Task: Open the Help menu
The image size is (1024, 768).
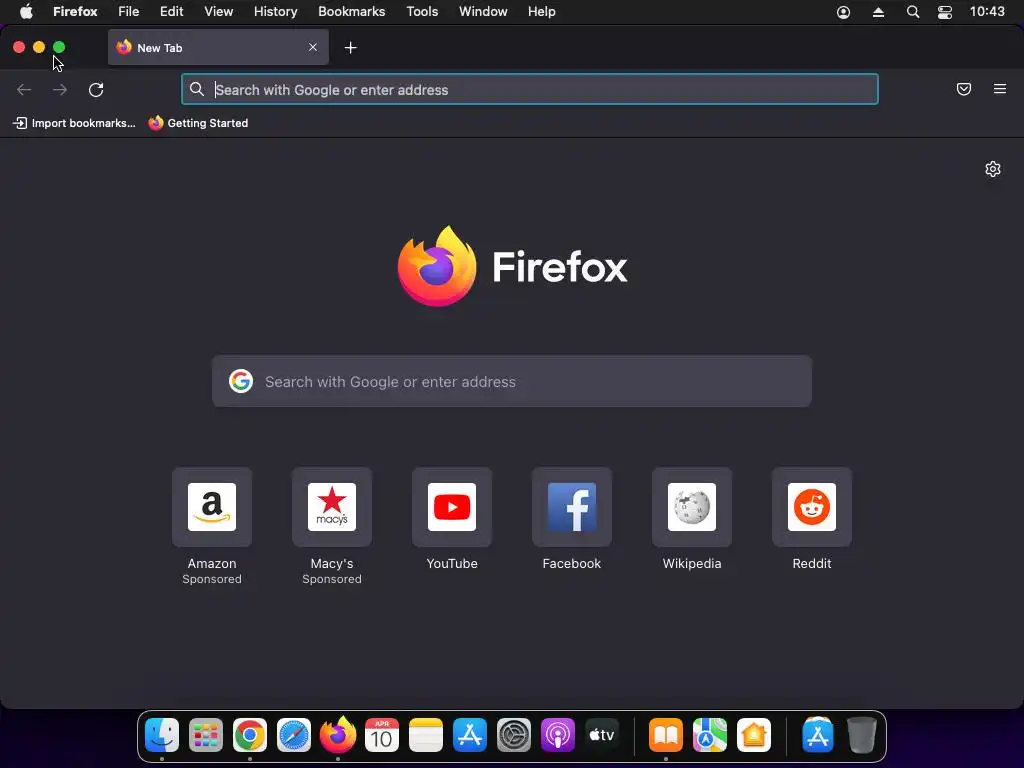Action: [x=541, y=12]
